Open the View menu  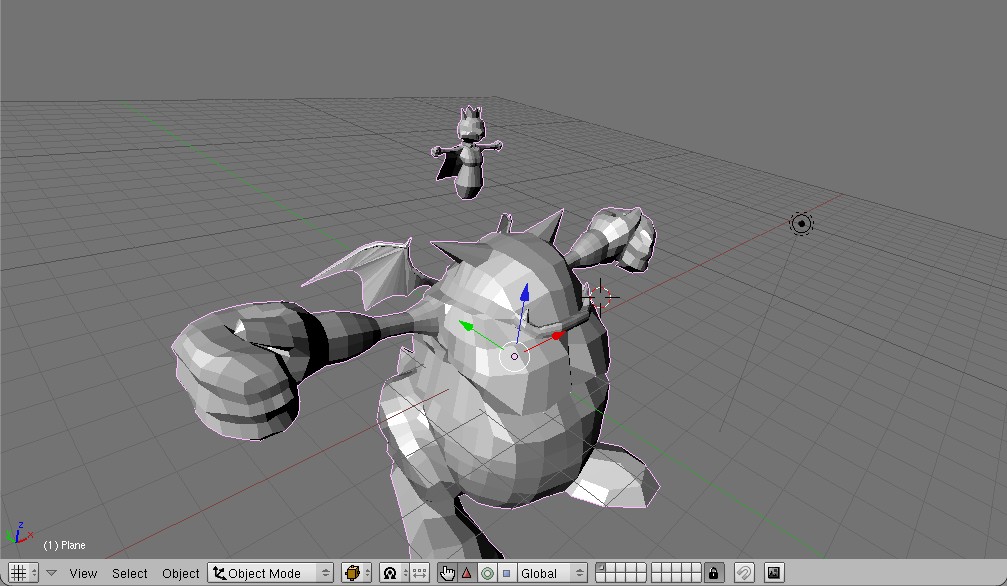tap(83, 573)
